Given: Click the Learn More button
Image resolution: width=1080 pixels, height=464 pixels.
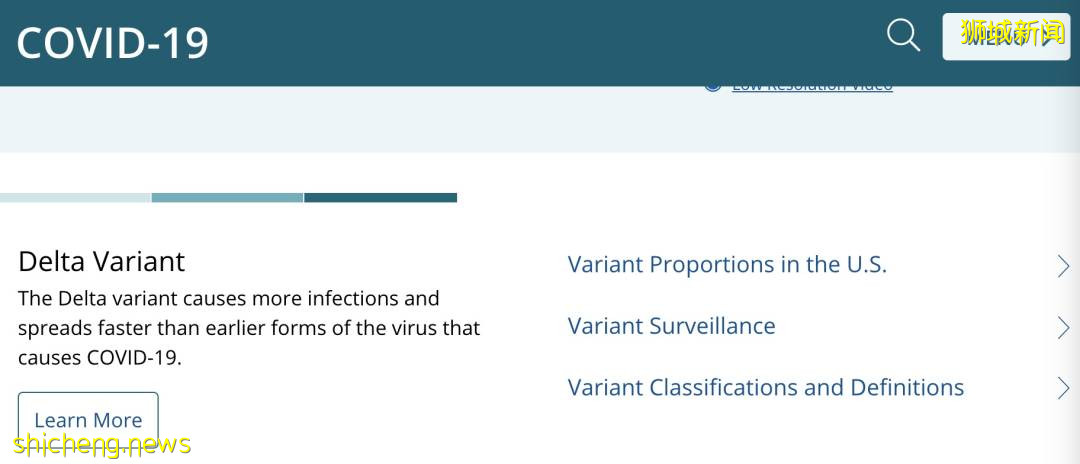Looking at the screenshot, I should (88, 420).
